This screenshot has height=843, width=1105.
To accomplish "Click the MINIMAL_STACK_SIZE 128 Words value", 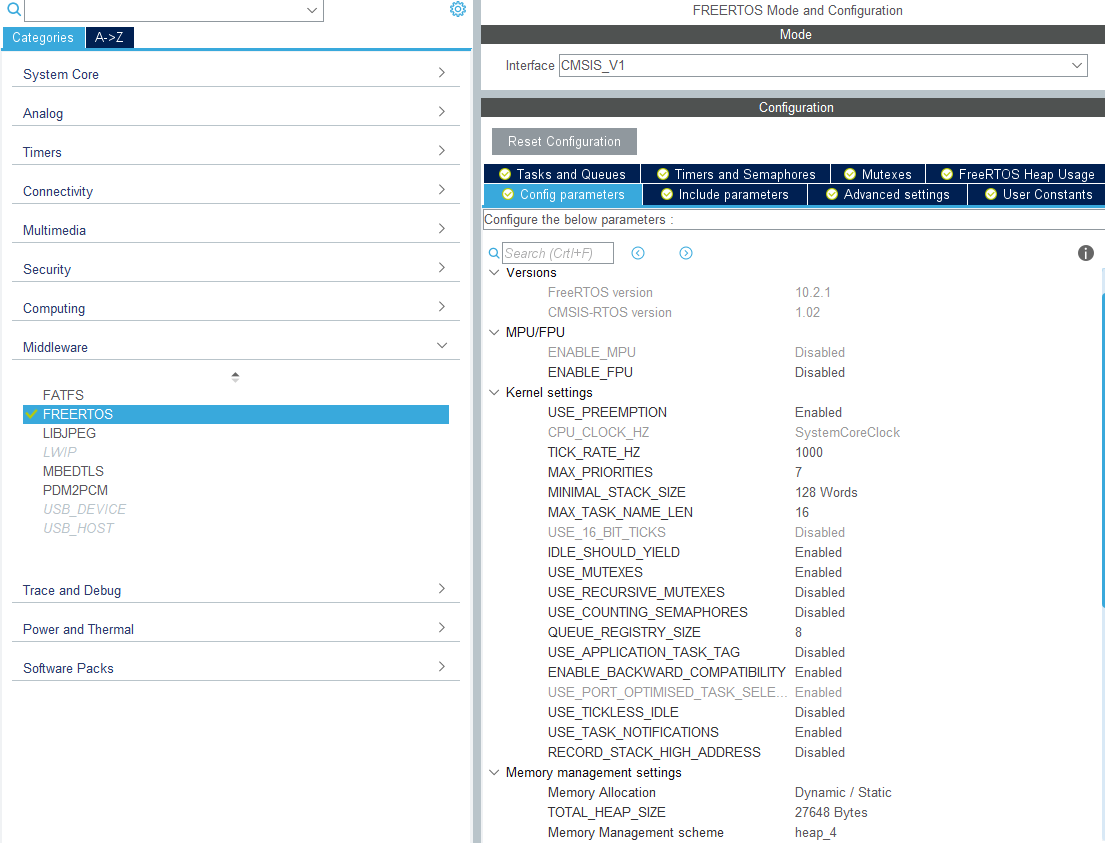I will click(827, 492).
